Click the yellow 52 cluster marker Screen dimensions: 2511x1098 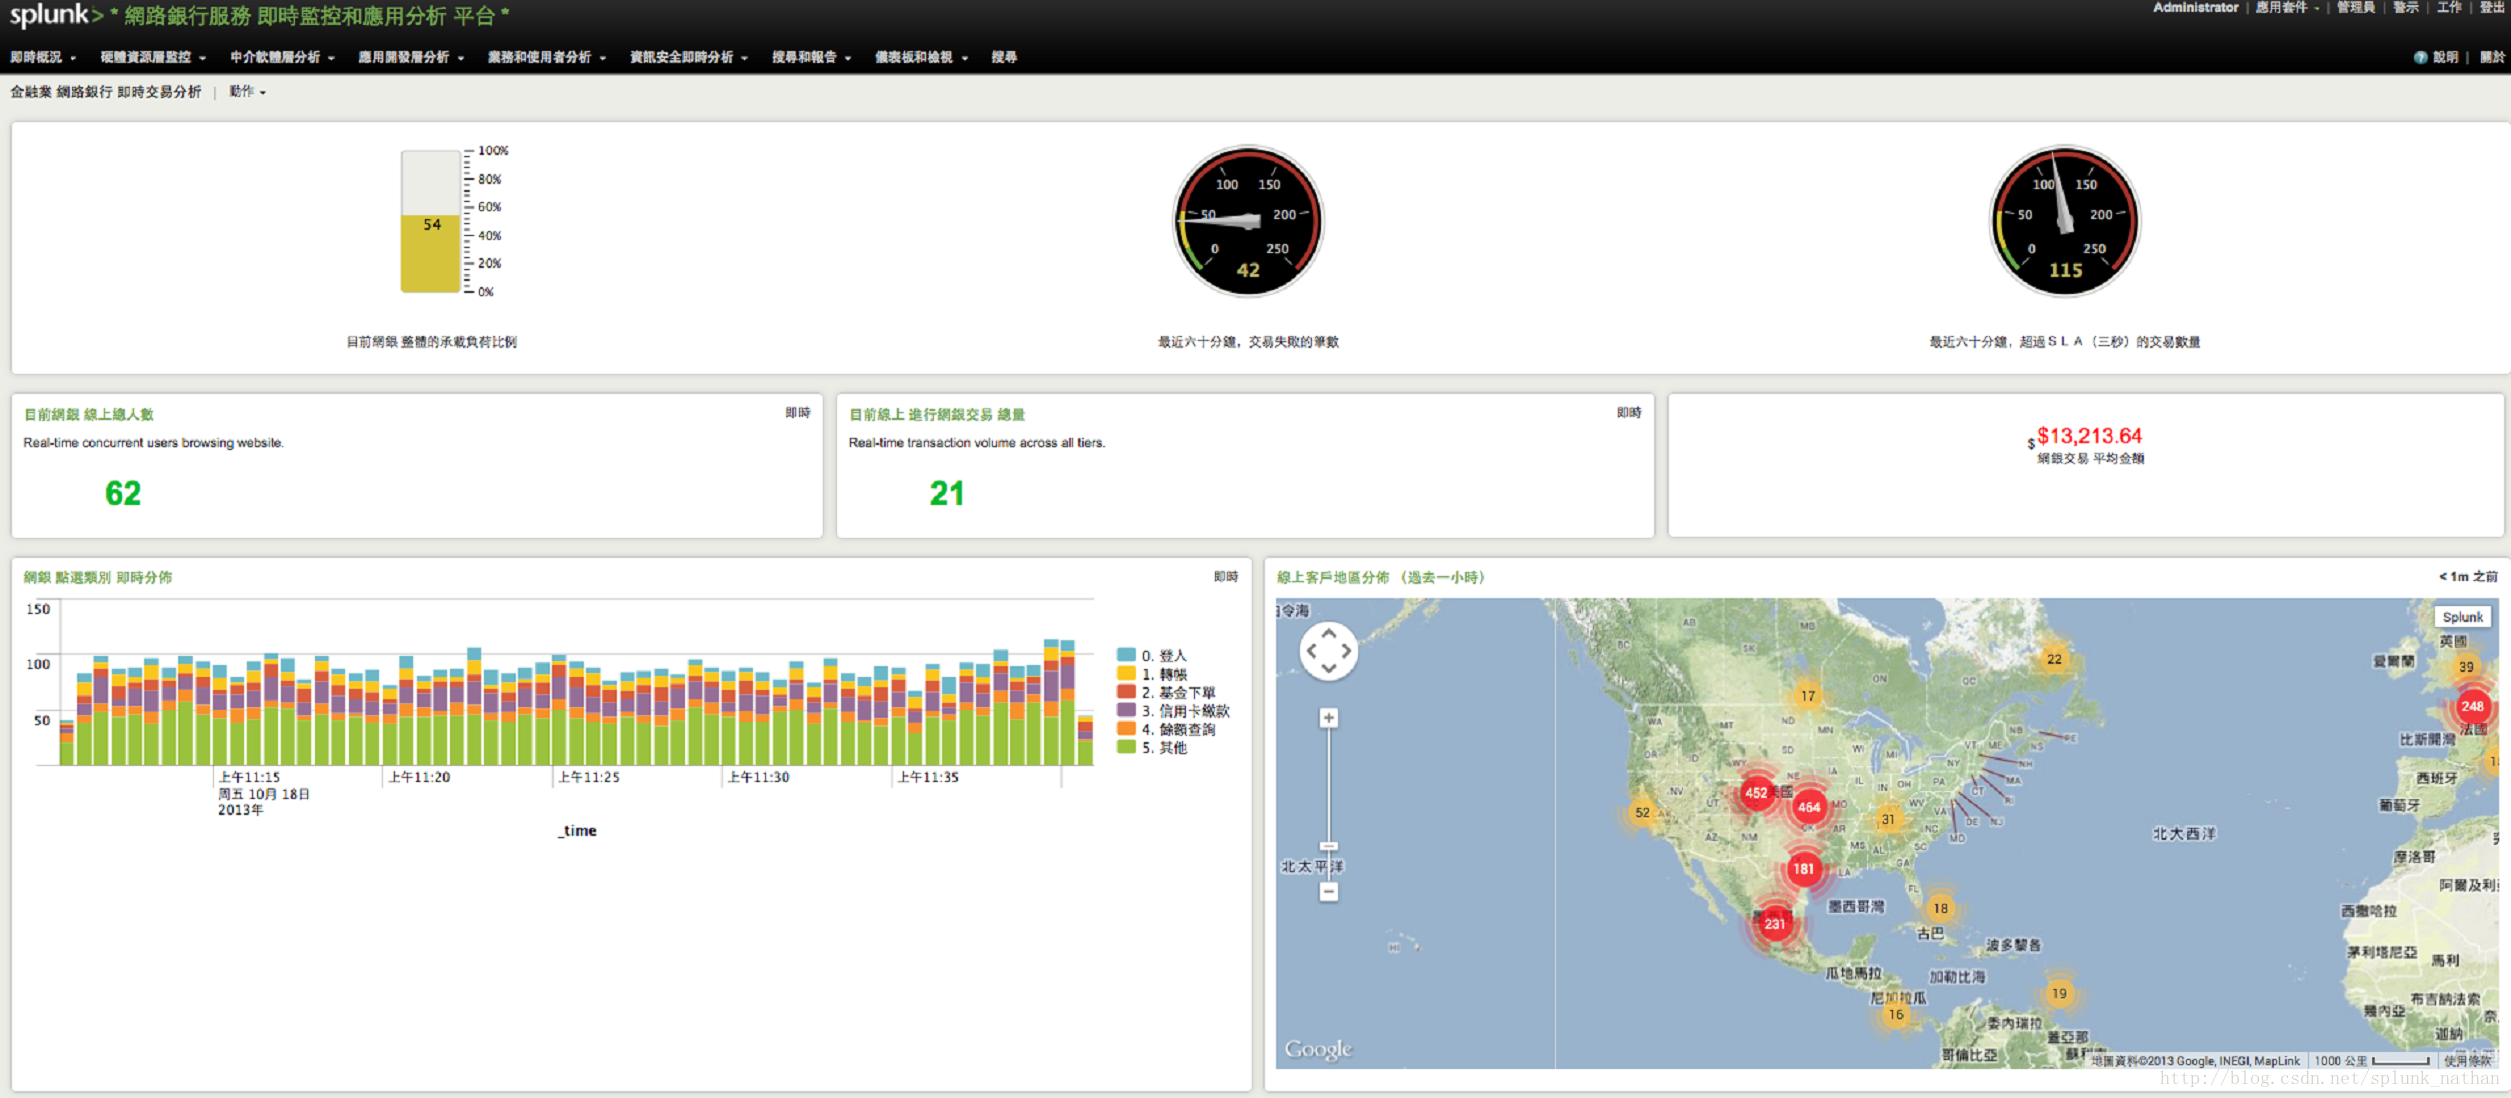point(1642,812)
